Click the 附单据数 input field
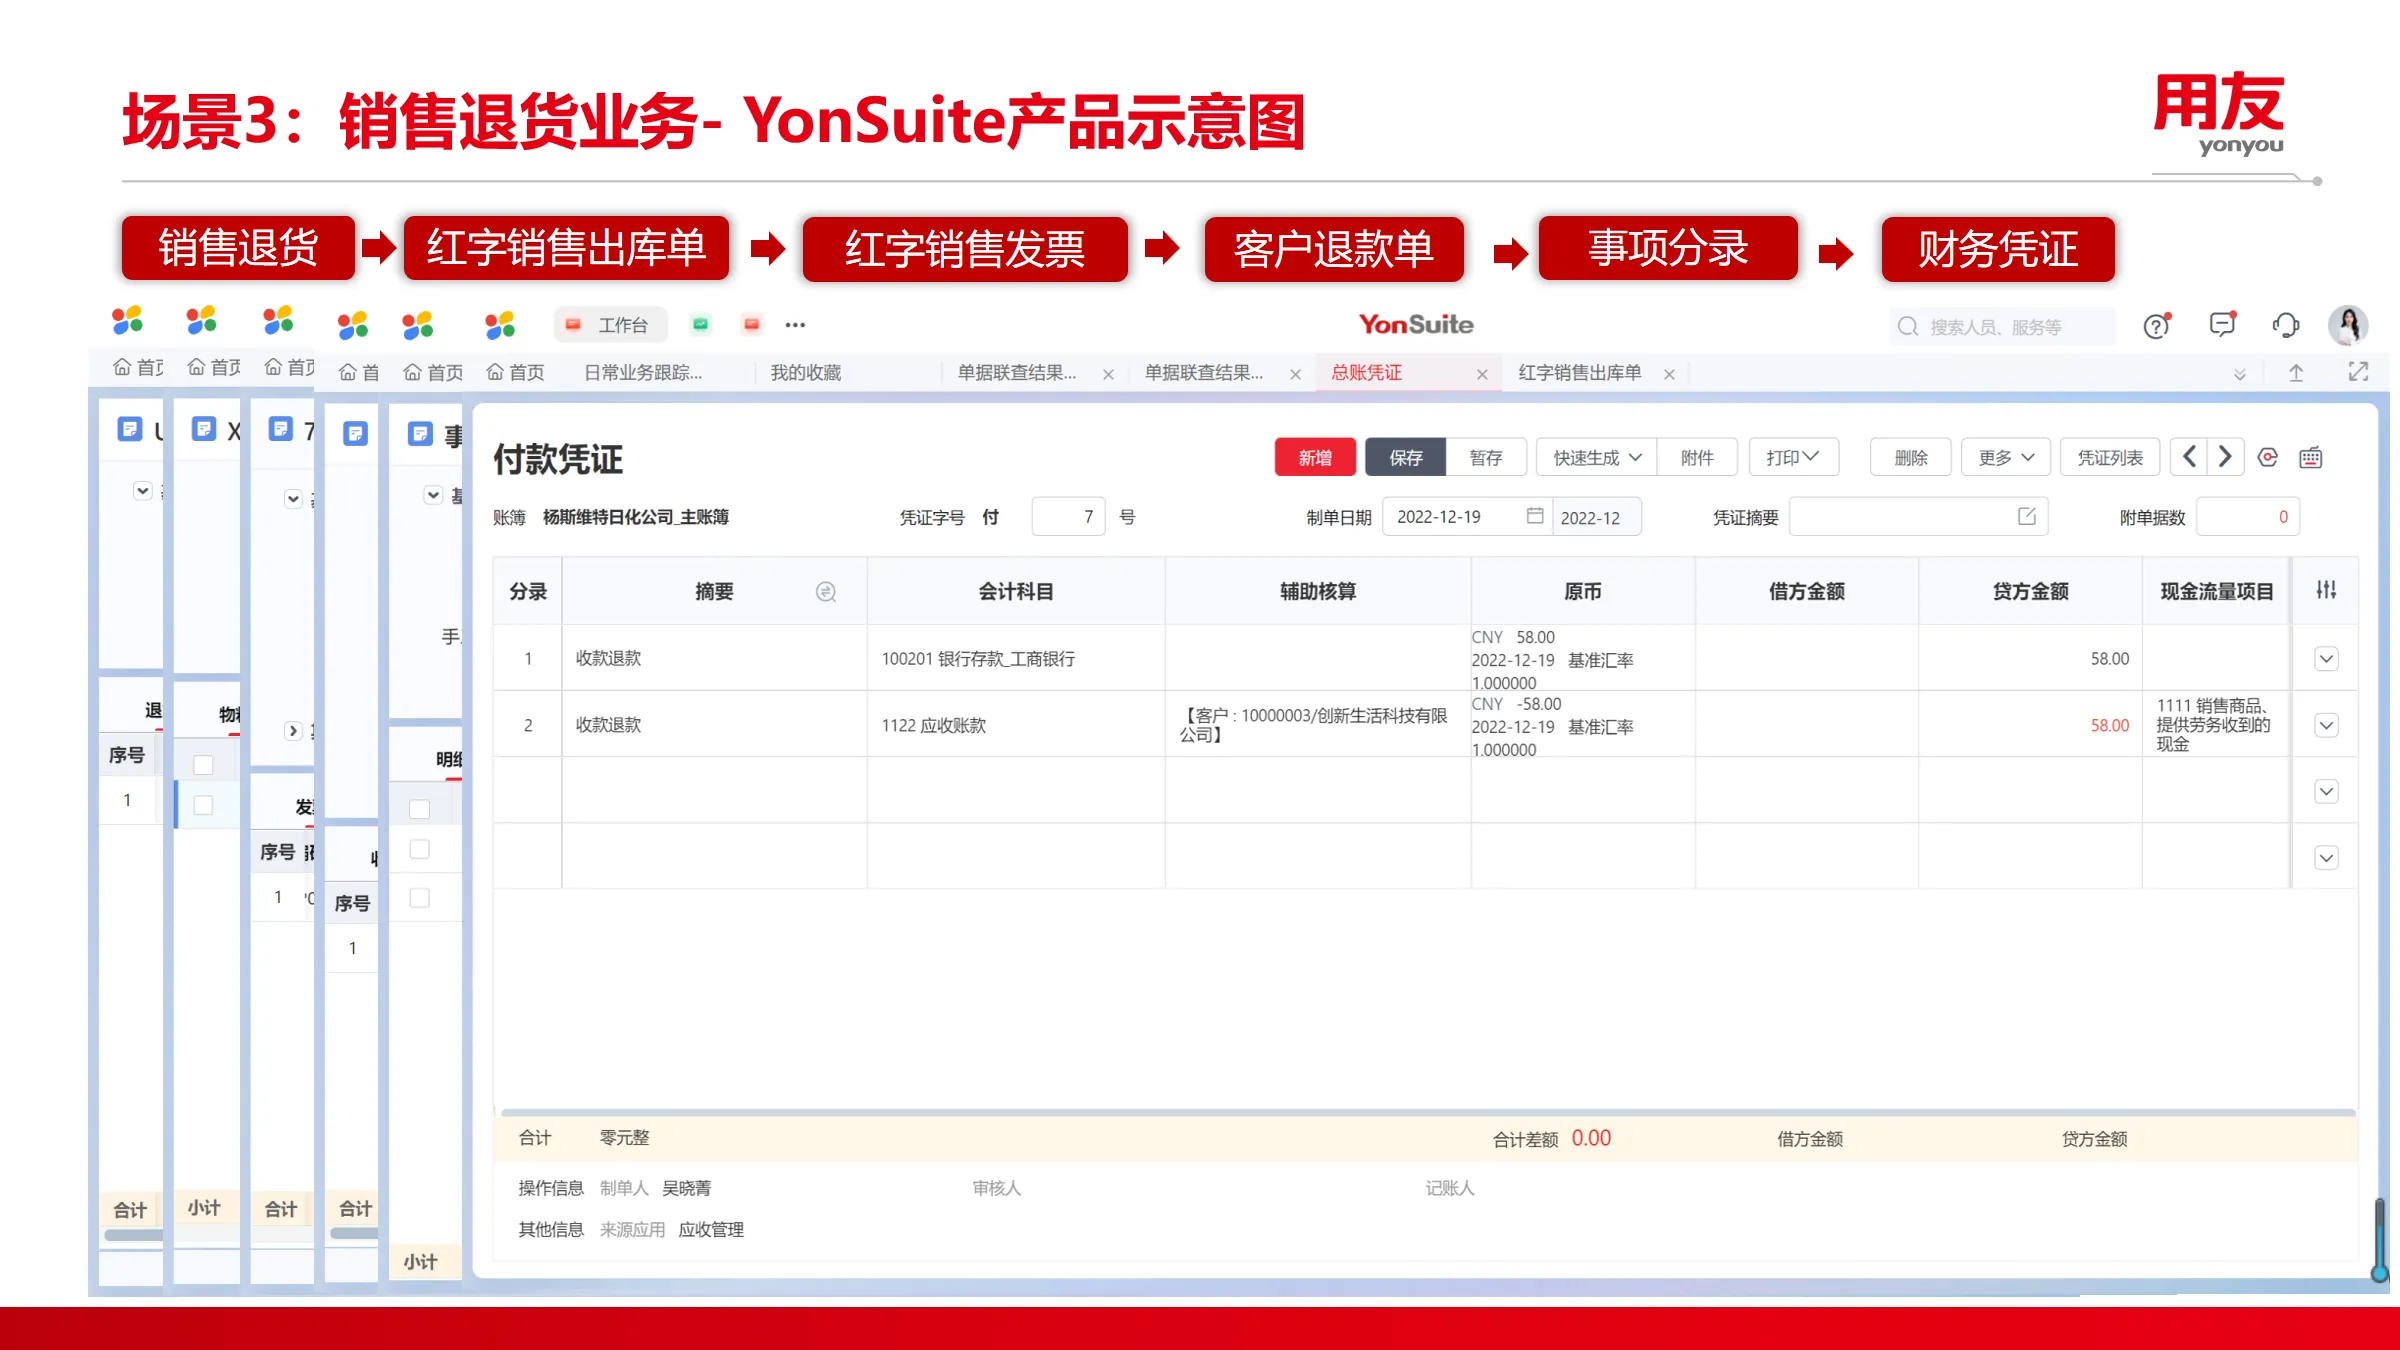This screenshot has height=1350, width=2400. click(2247, 516)
